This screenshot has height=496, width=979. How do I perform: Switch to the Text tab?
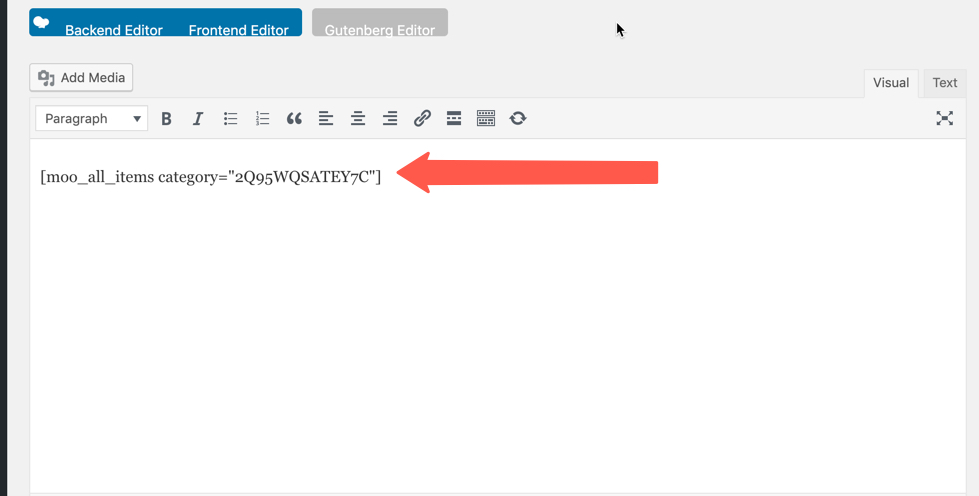[x=945, y=83]
